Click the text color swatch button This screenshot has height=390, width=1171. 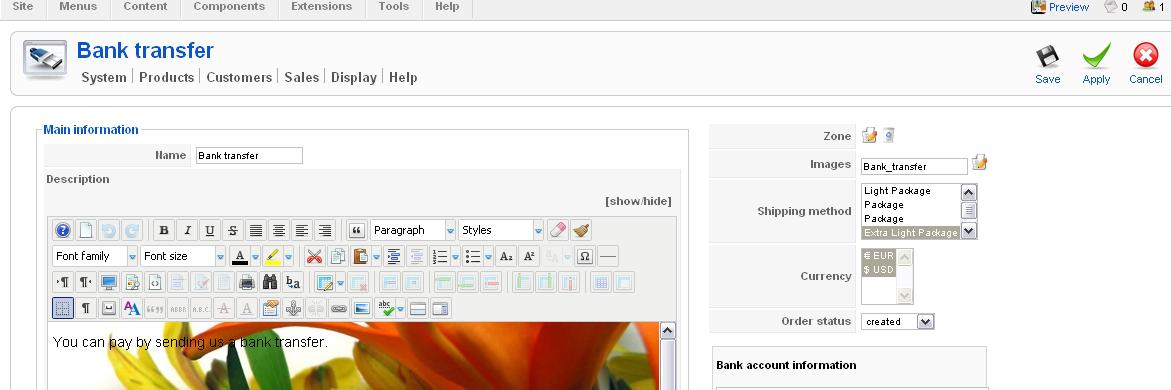pyautogui.click(x=240, y=256)
